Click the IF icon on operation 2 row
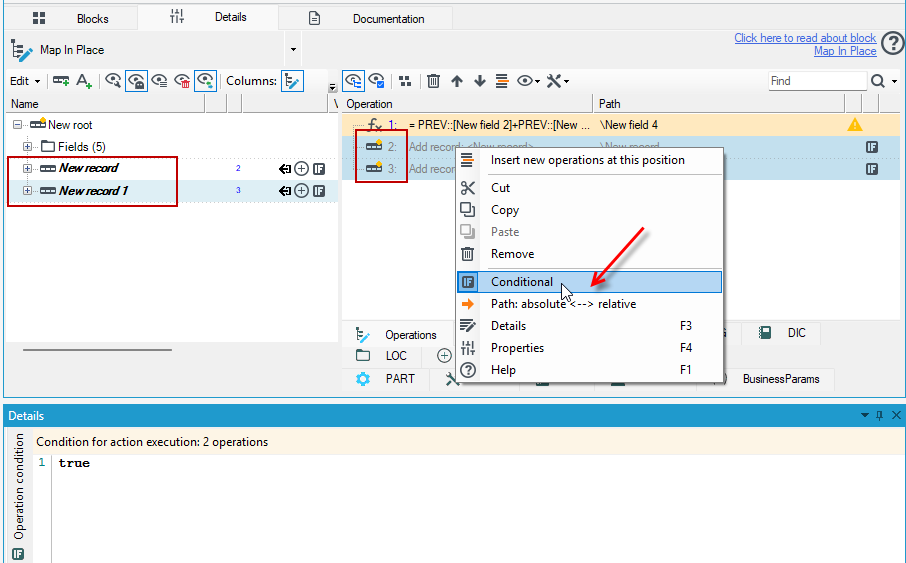This screenshot has height=563, width=906. point(872,147)
